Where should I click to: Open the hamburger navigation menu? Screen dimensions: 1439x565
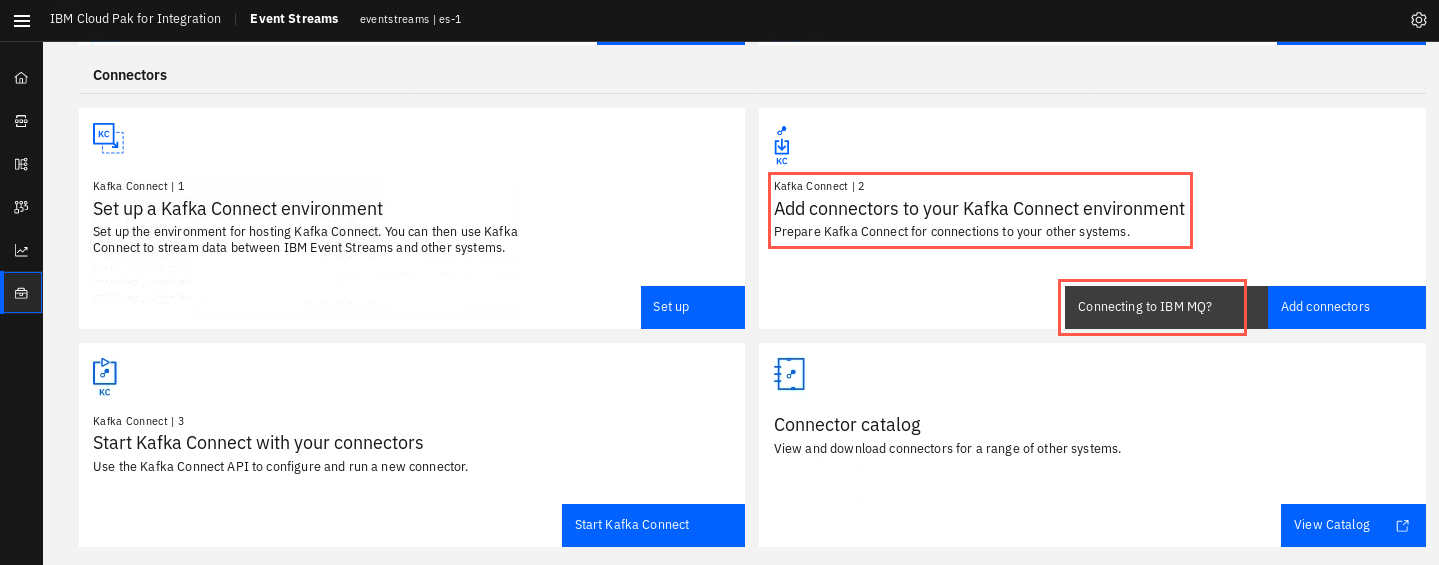coord(21,20)
